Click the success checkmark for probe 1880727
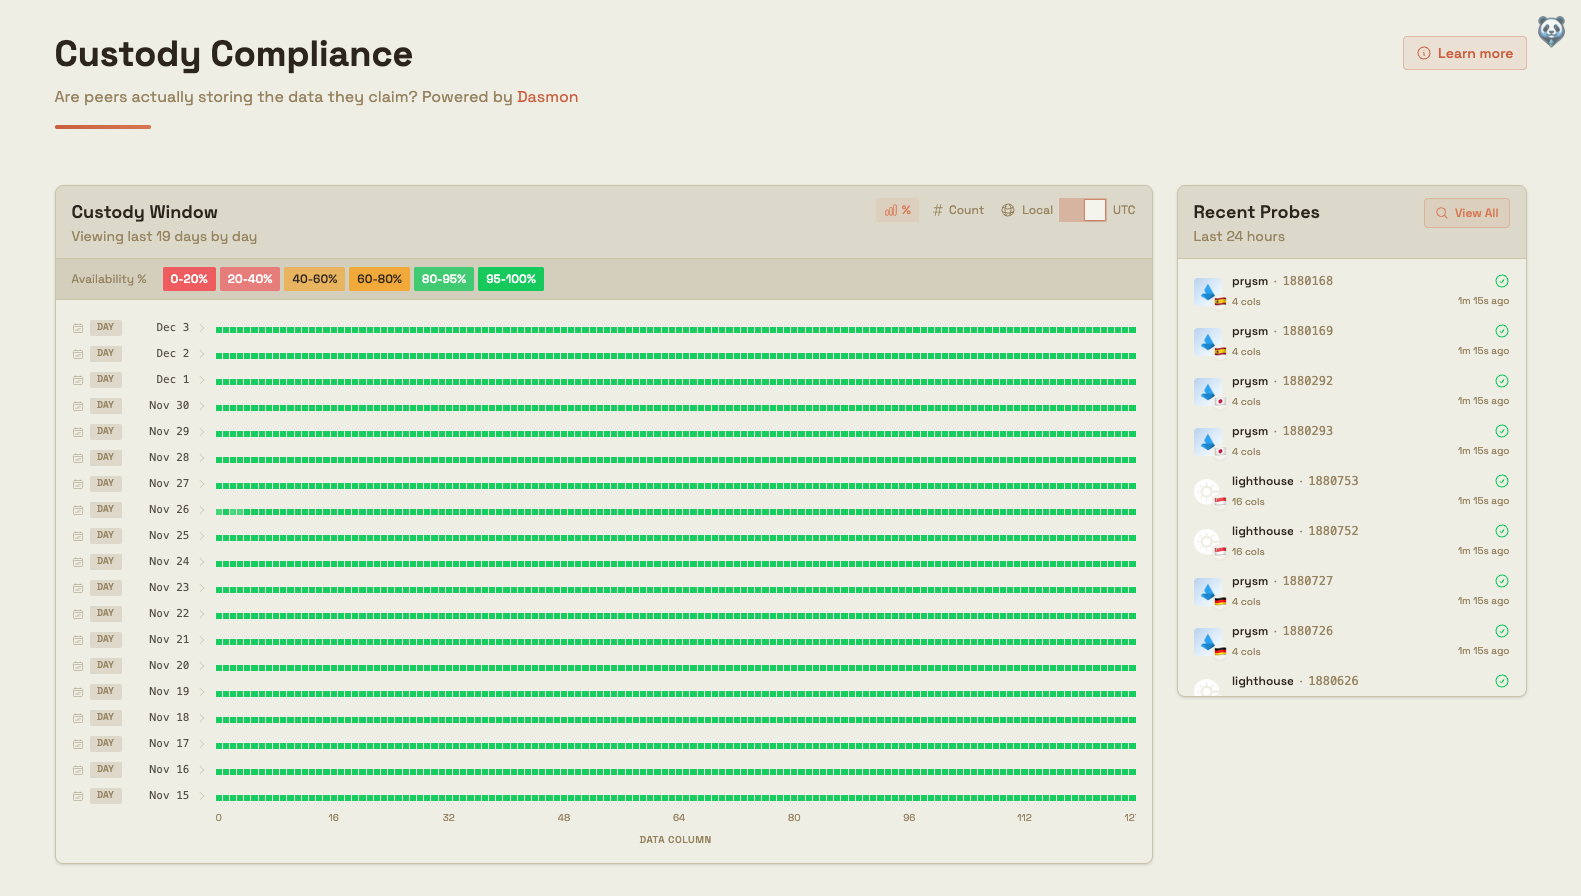The width and height of the screenshot is (1581, 896). [x=1502, y=581]
